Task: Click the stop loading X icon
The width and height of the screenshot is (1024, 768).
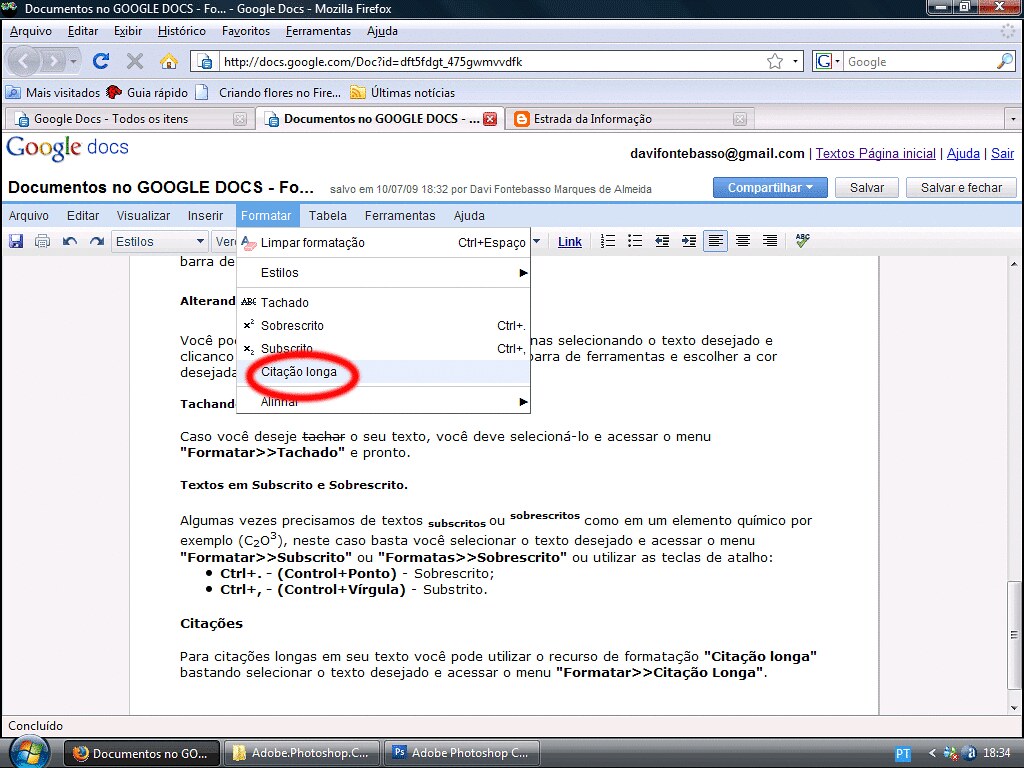Action: (135, 61)
